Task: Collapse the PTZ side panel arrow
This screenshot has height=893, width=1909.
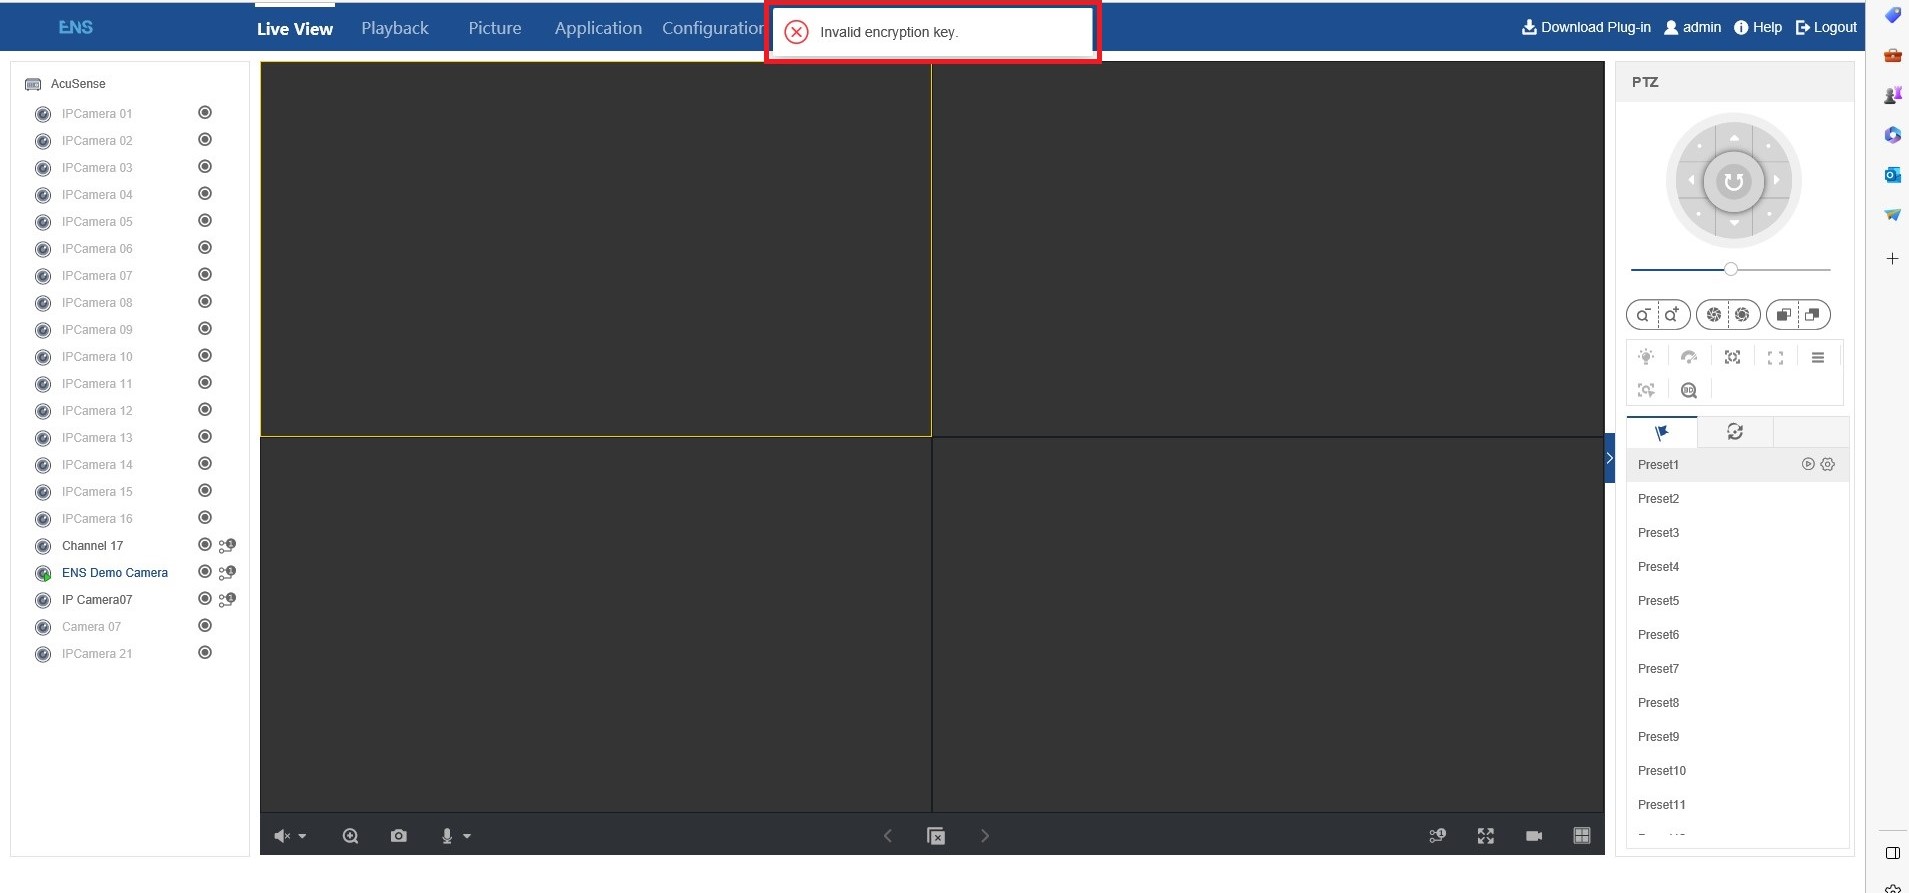Action: click(x=1609, y=458)
